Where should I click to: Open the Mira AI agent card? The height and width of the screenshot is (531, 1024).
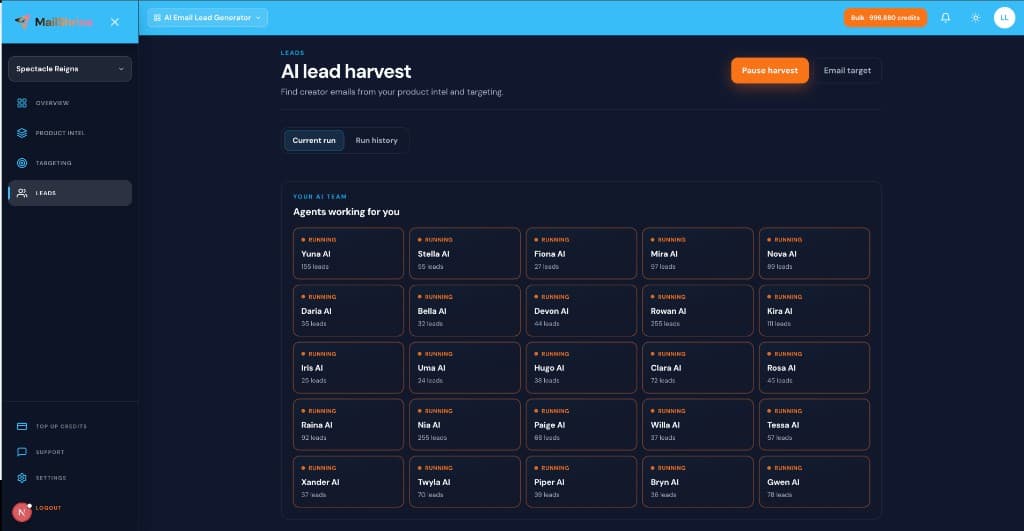[697, 253]
